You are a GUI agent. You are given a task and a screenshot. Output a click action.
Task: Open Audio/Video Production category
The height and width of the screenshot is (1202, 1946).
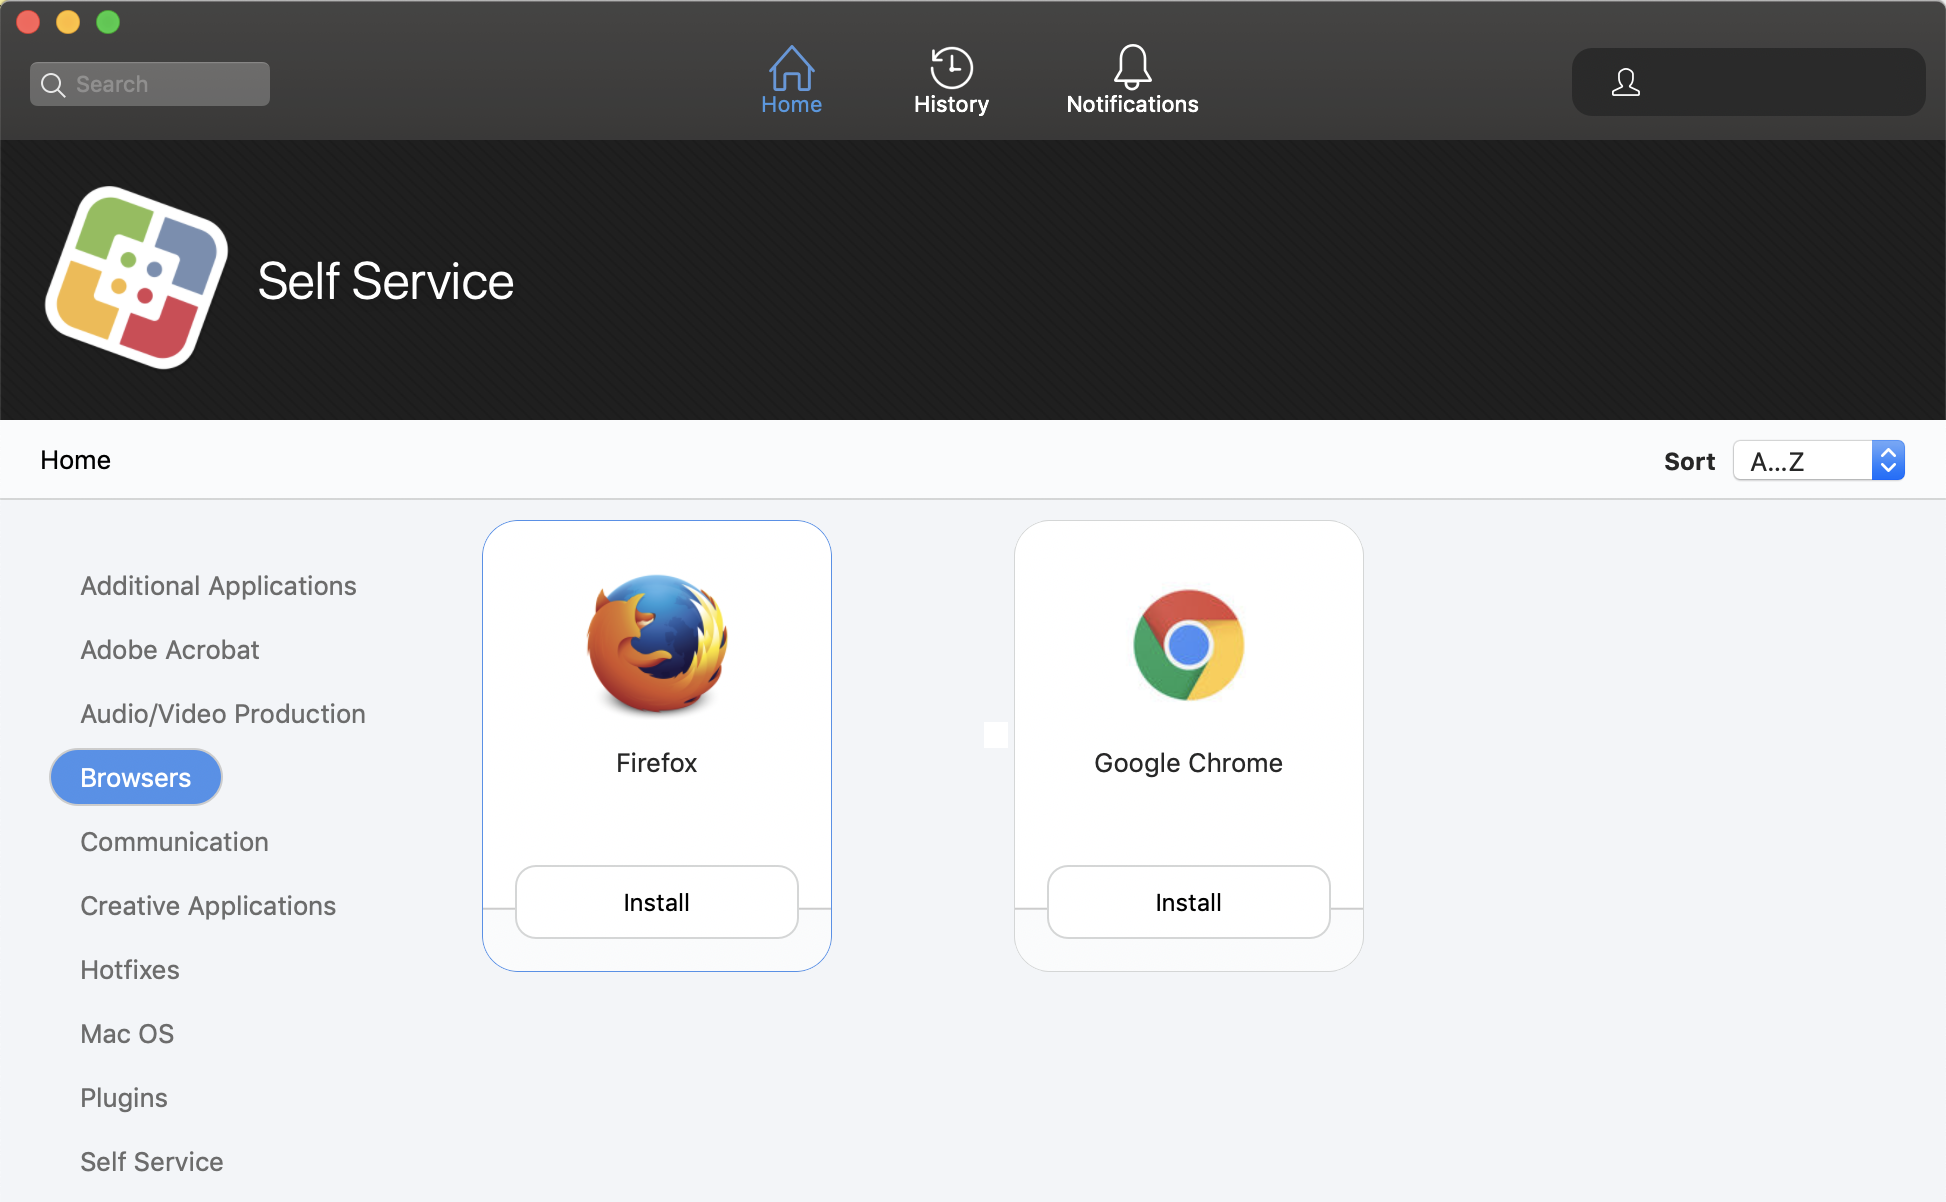click(223, 714)
